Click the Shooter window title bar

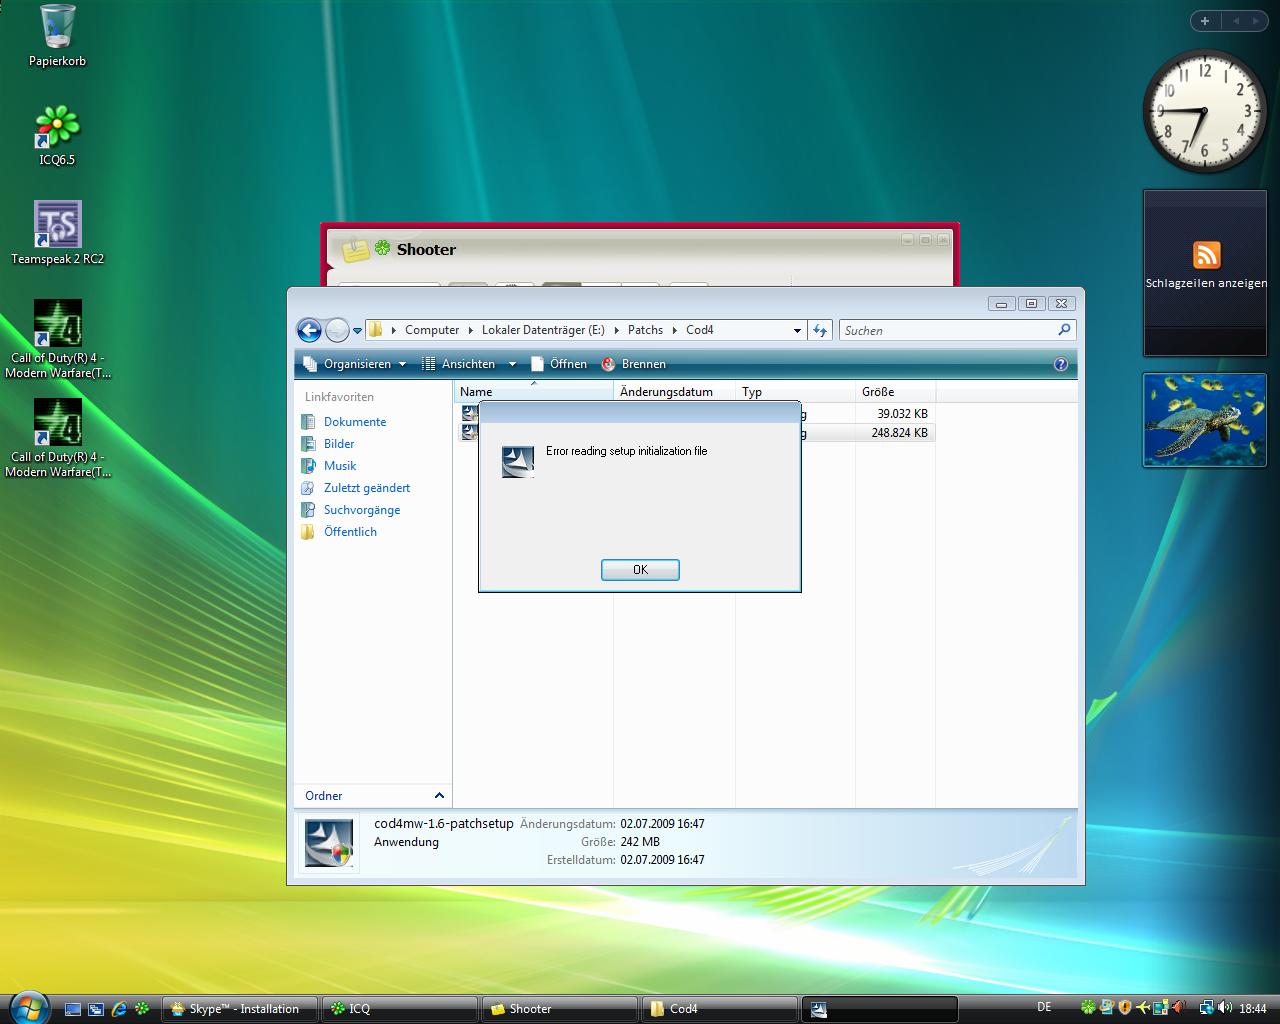(640, 248)
